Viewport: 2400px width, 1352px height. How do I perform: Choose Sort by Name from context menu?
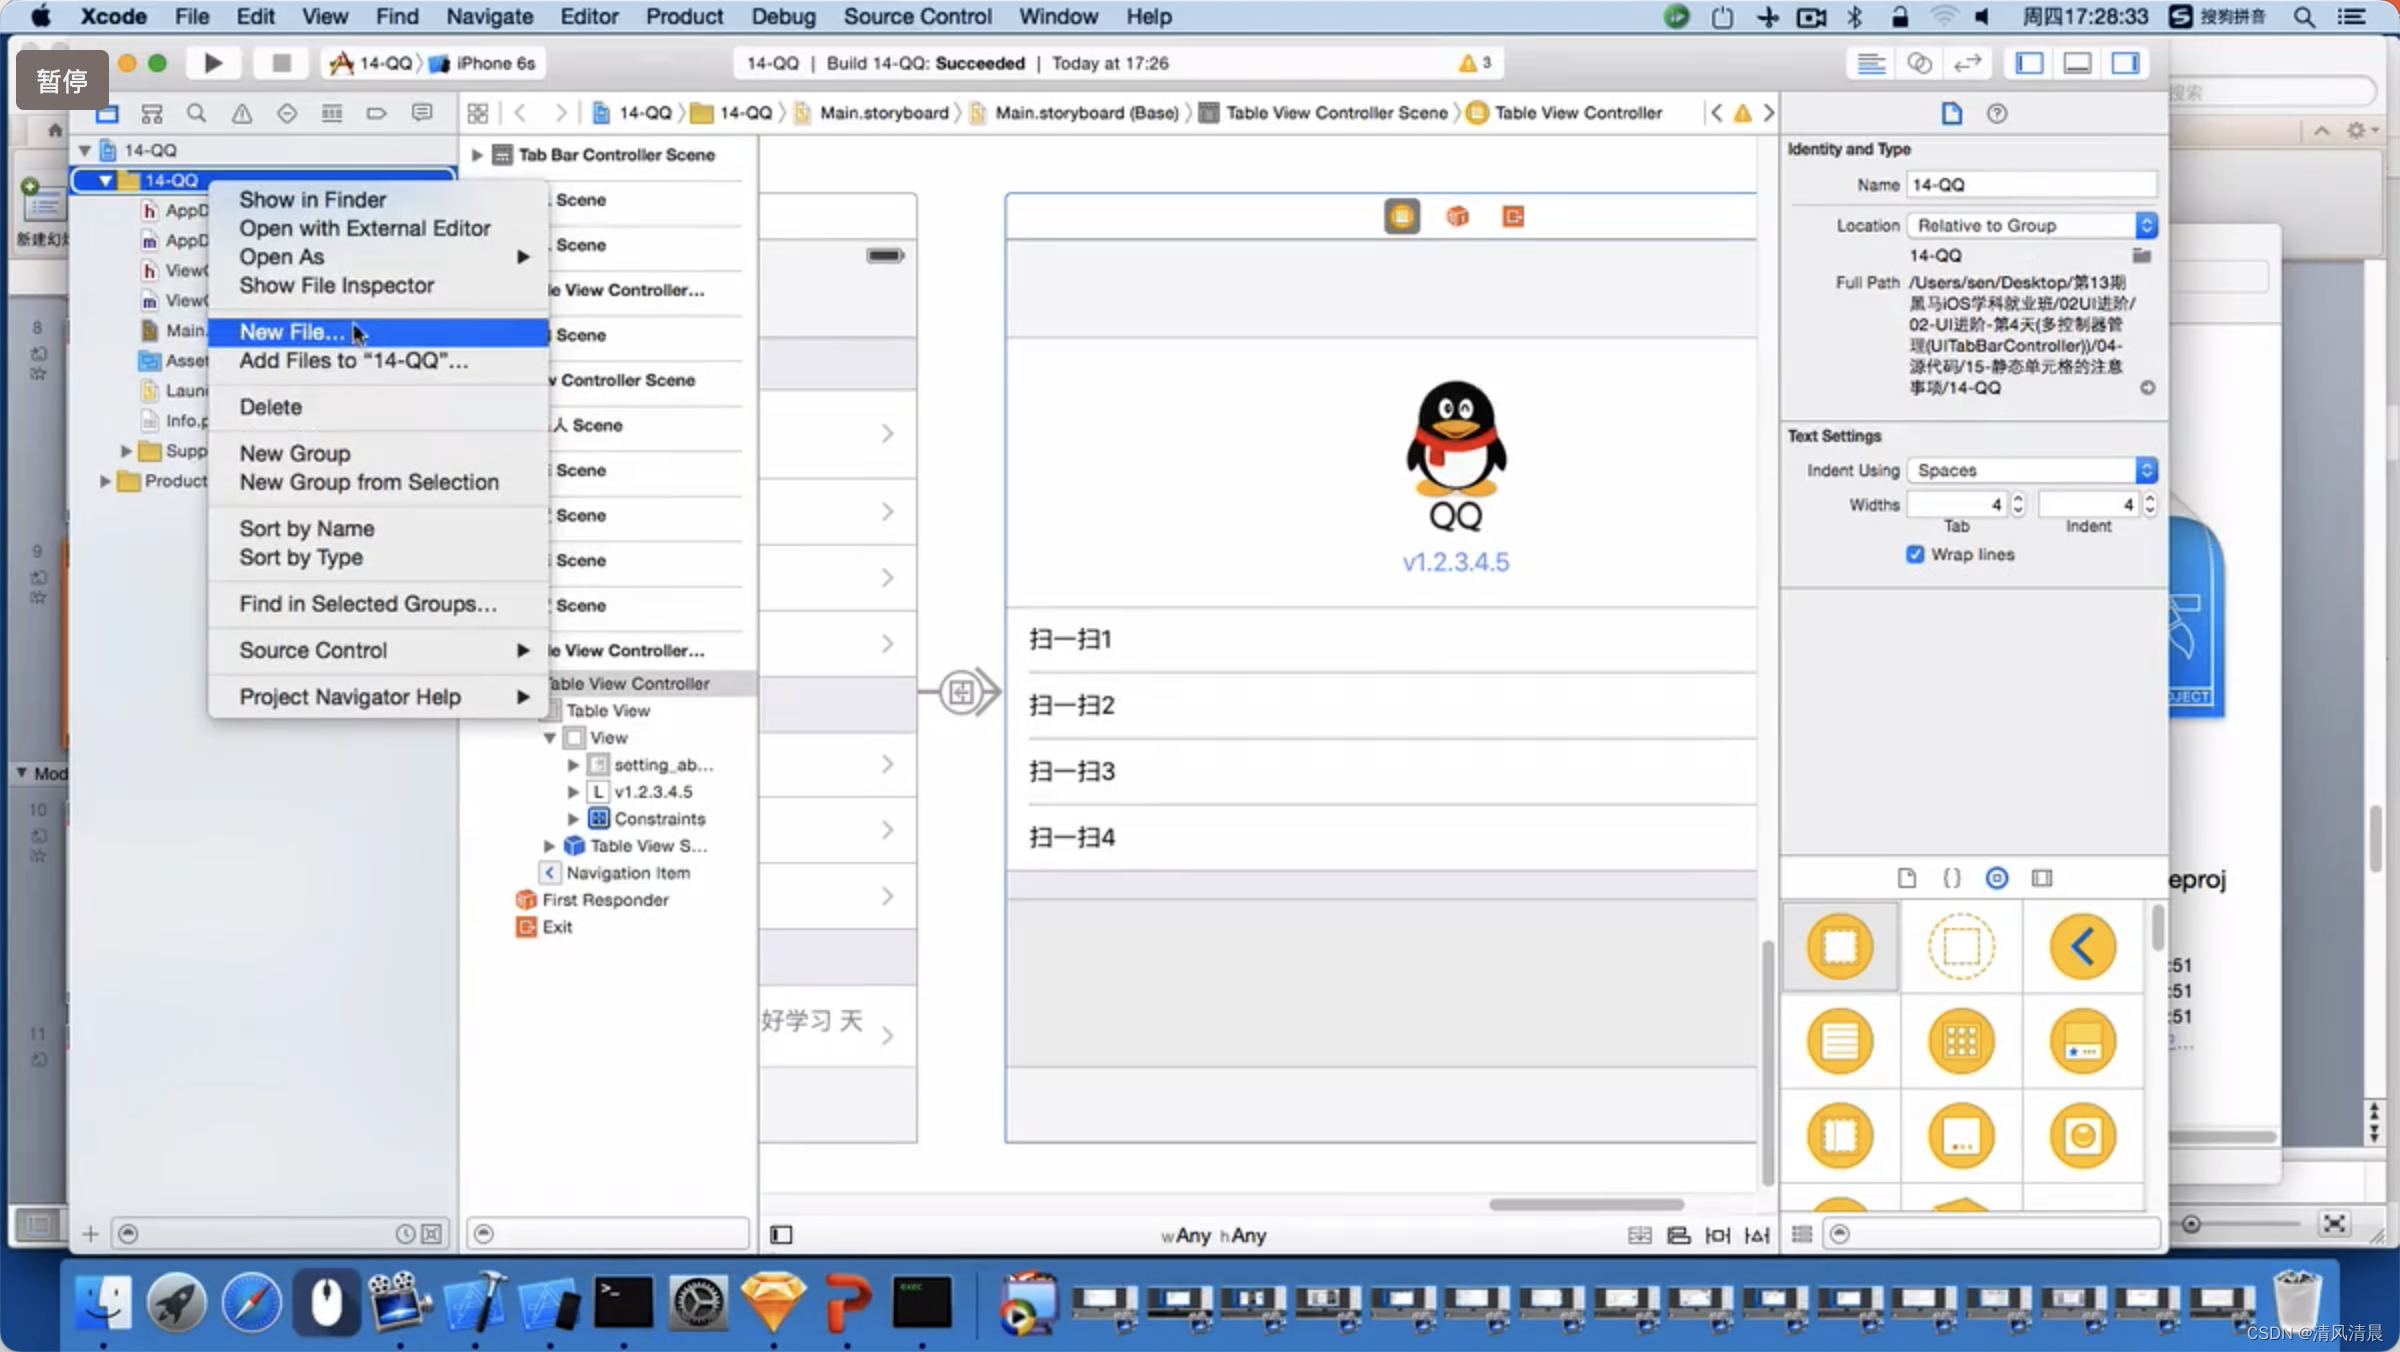378,528
